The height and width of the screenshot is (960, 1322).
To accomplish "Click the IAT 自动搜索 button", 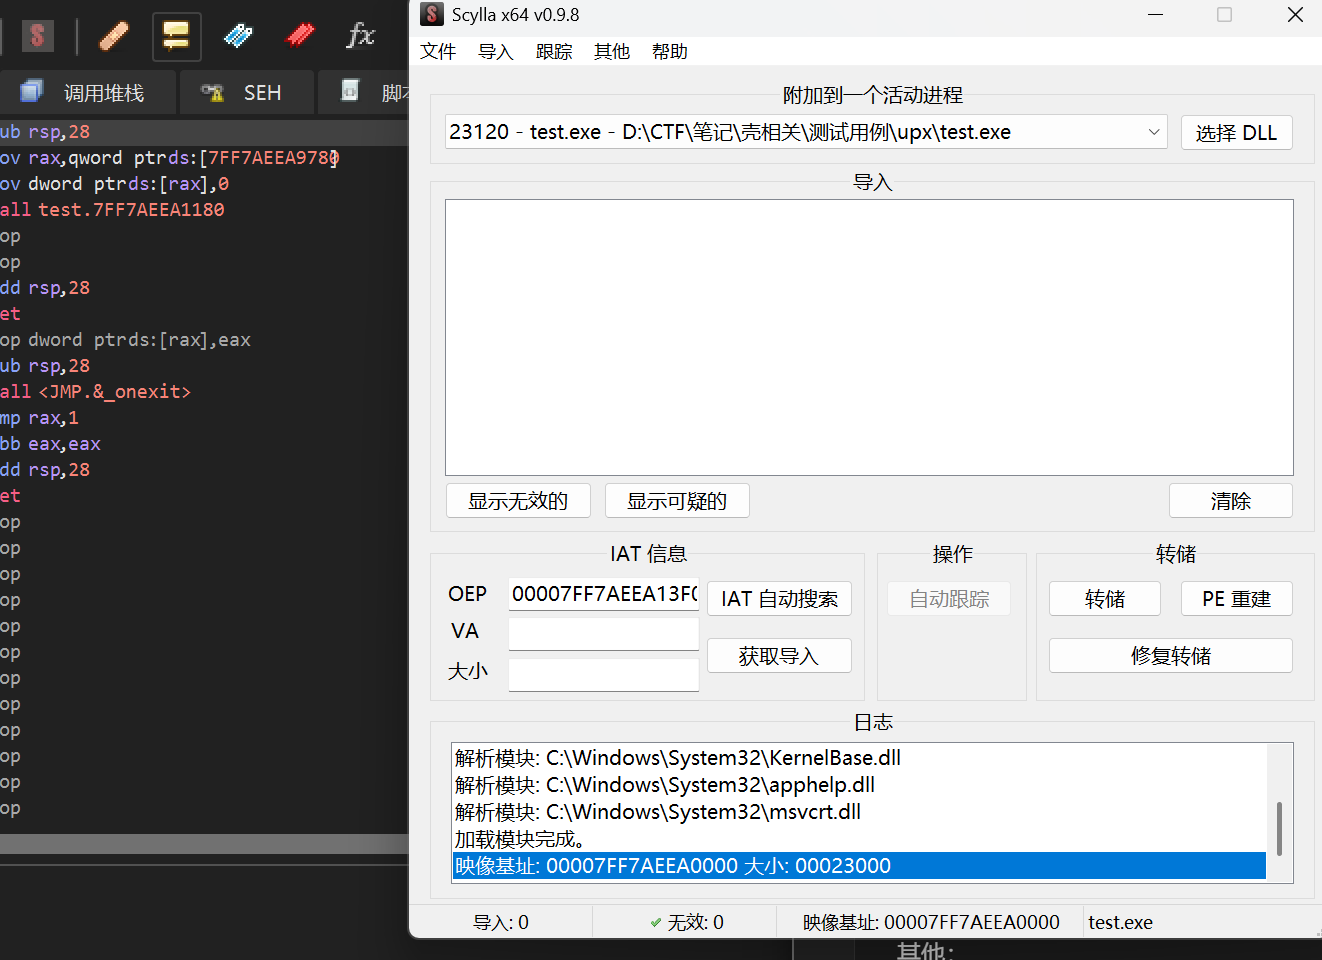I will (x=780, y=599).
